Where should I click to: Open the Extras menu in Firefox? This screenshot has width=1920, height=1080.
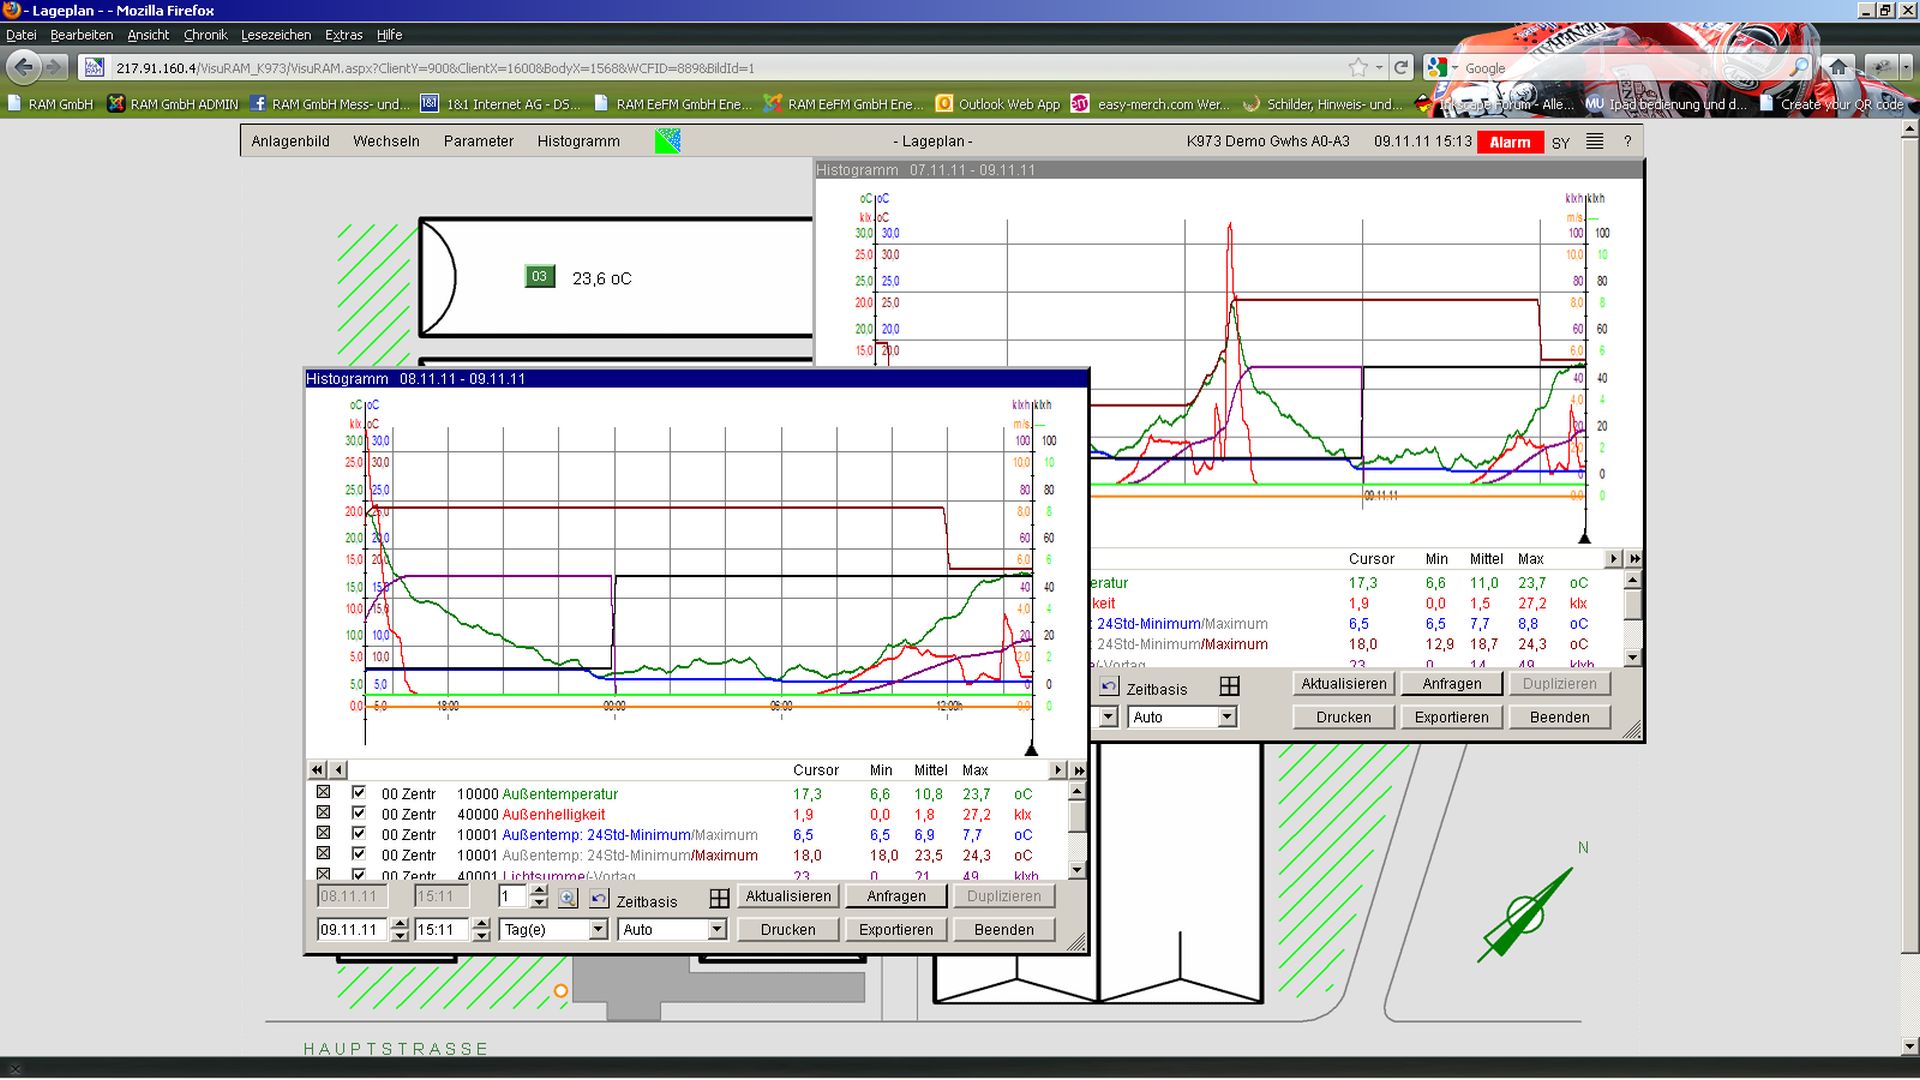coord(343,34)
